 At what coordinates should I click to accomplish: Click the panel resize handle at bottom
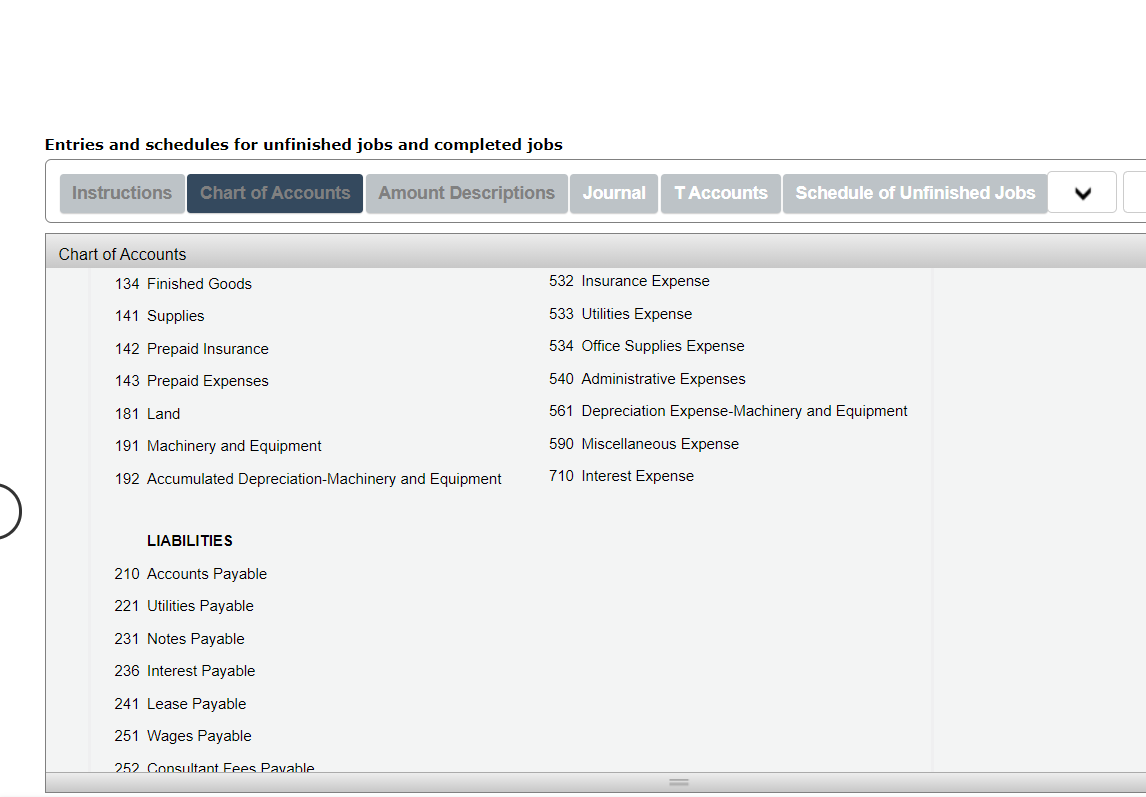[x=679, y=782]
